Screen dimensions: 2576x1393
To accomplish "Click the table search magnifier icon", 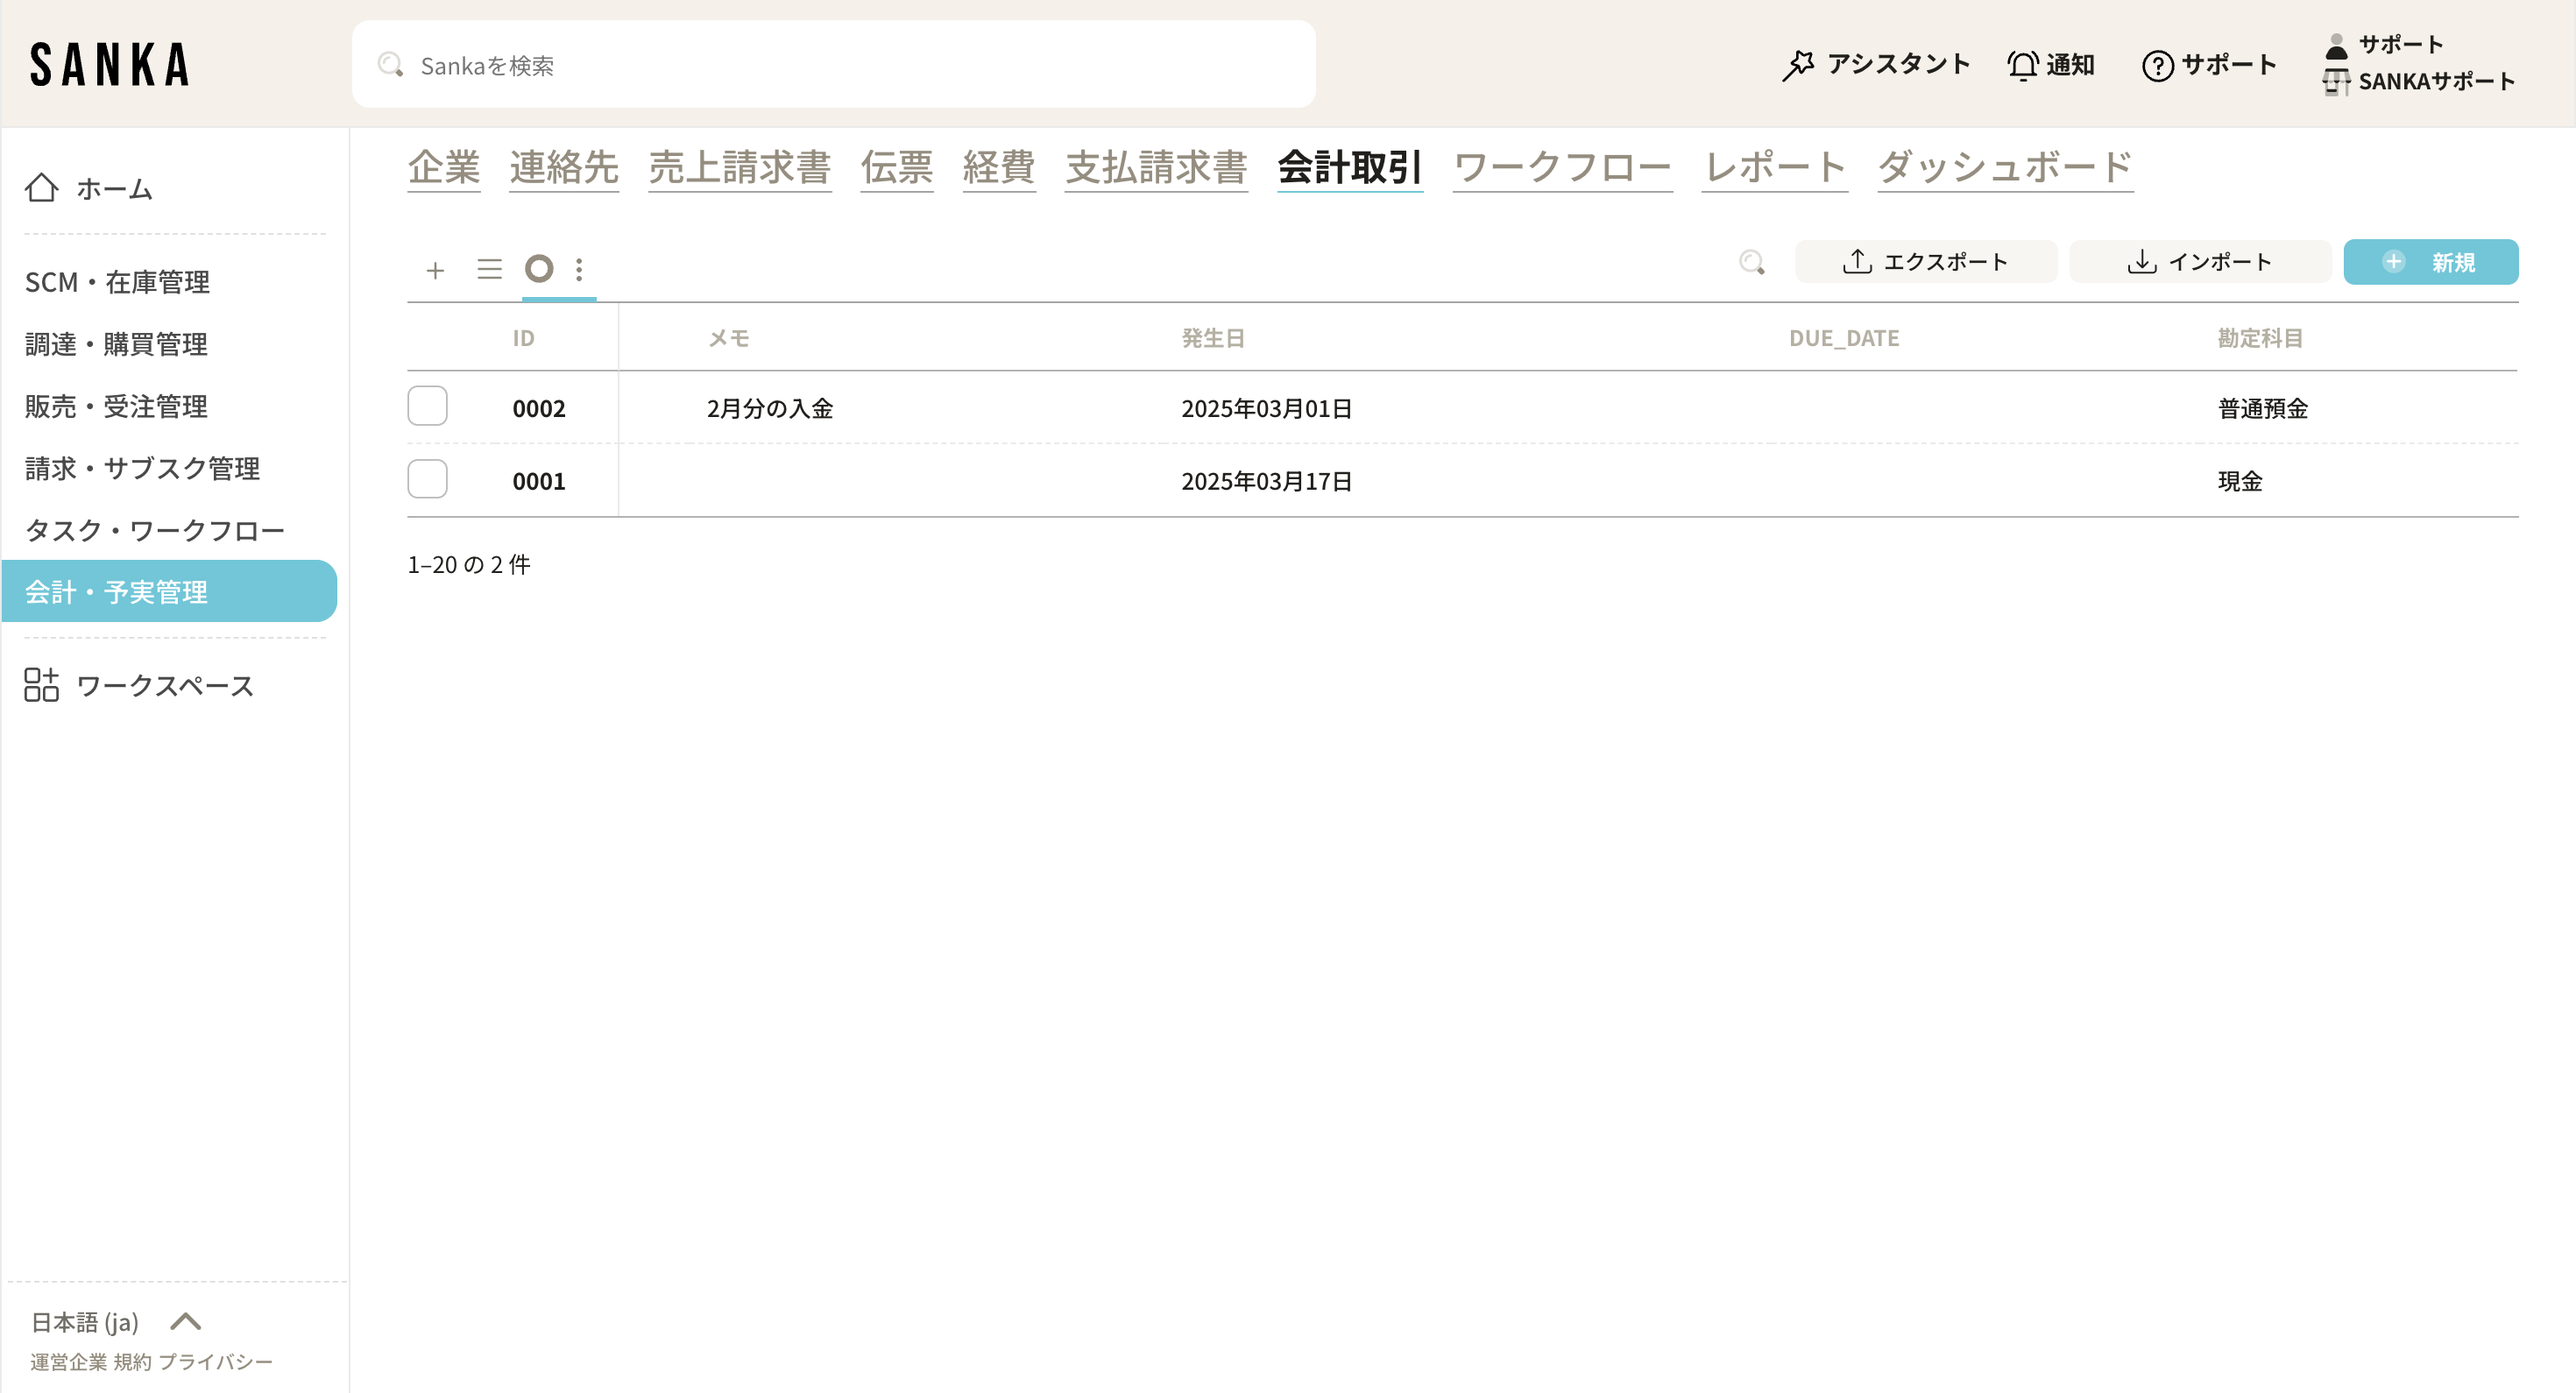I will [x=1751, y=262].
